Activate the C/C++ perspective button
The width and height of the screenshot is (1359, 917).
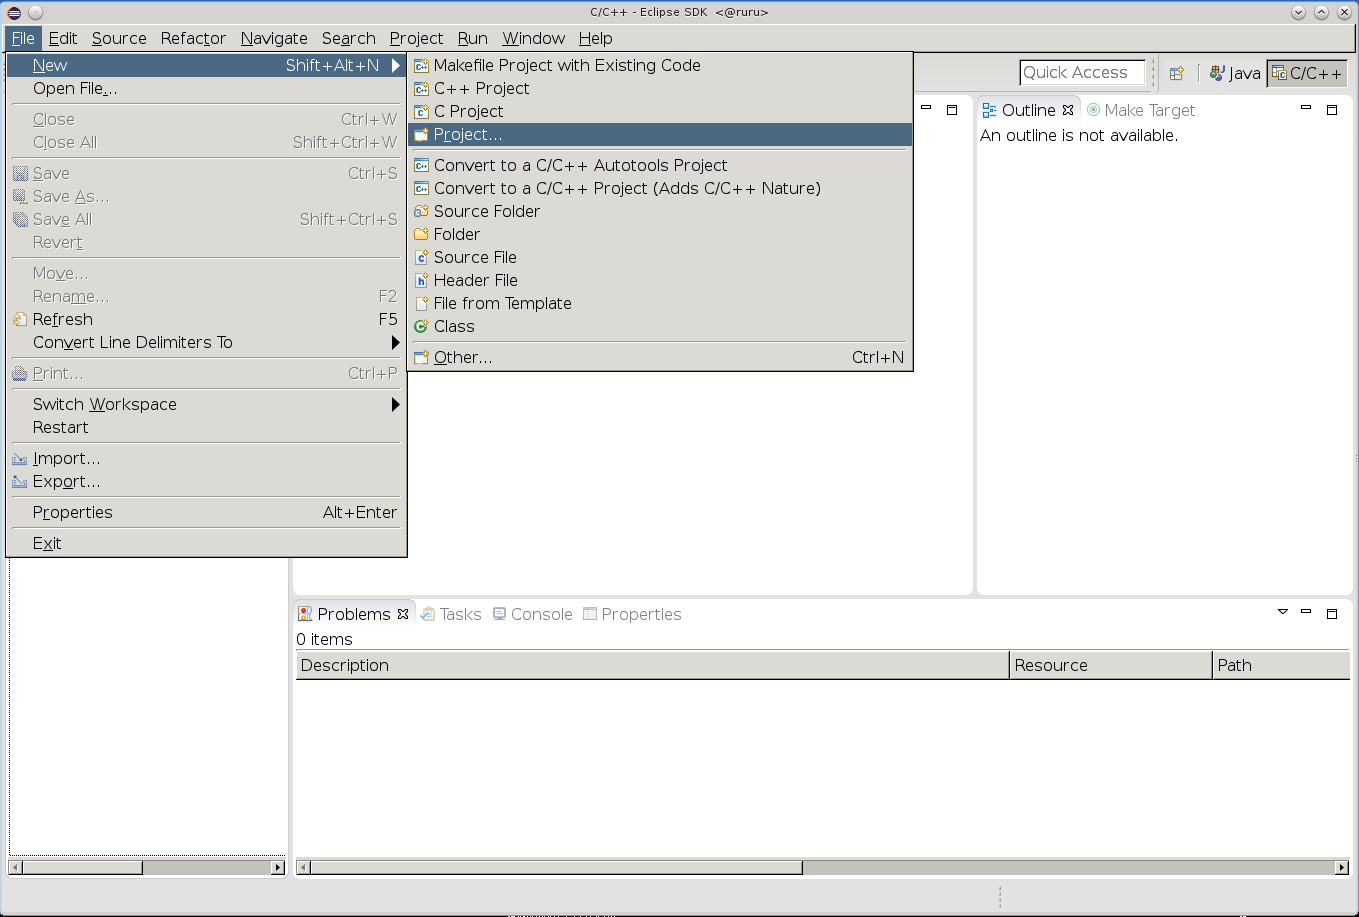(x=1306, y=73)
